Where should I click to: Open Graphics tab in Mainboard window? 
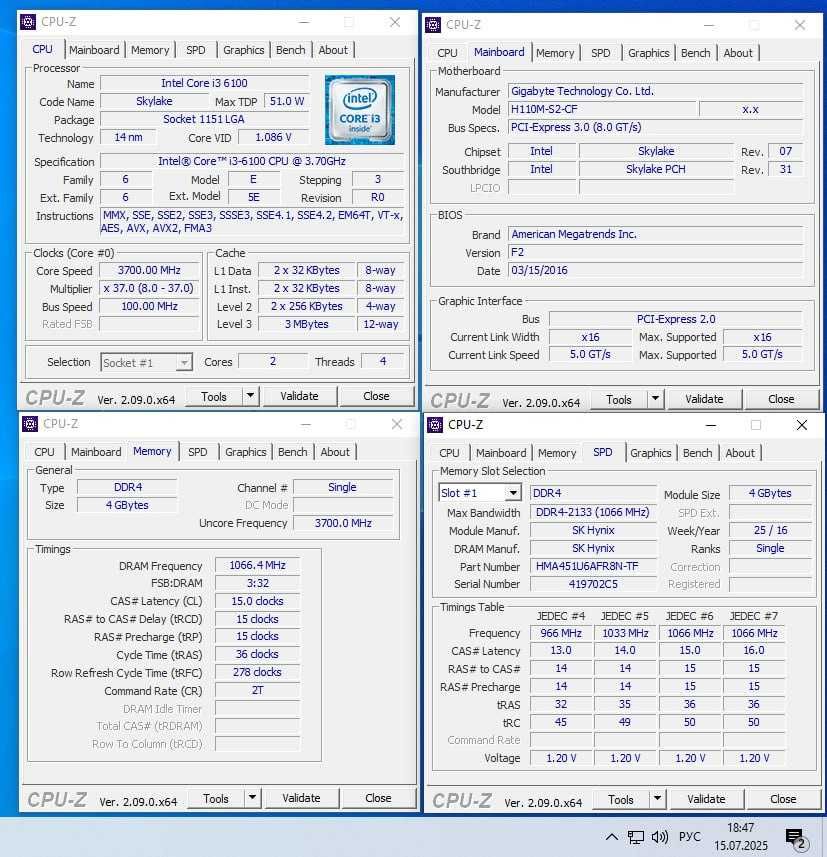[648, 53]
